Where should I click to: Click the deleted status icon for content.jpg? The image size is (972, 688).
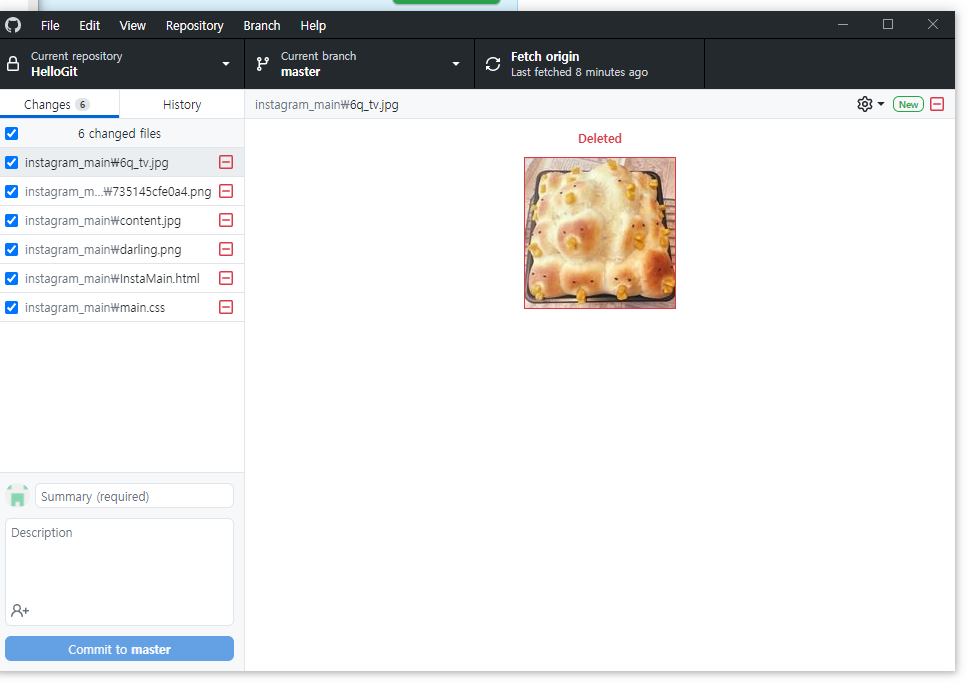coord(226,220)
